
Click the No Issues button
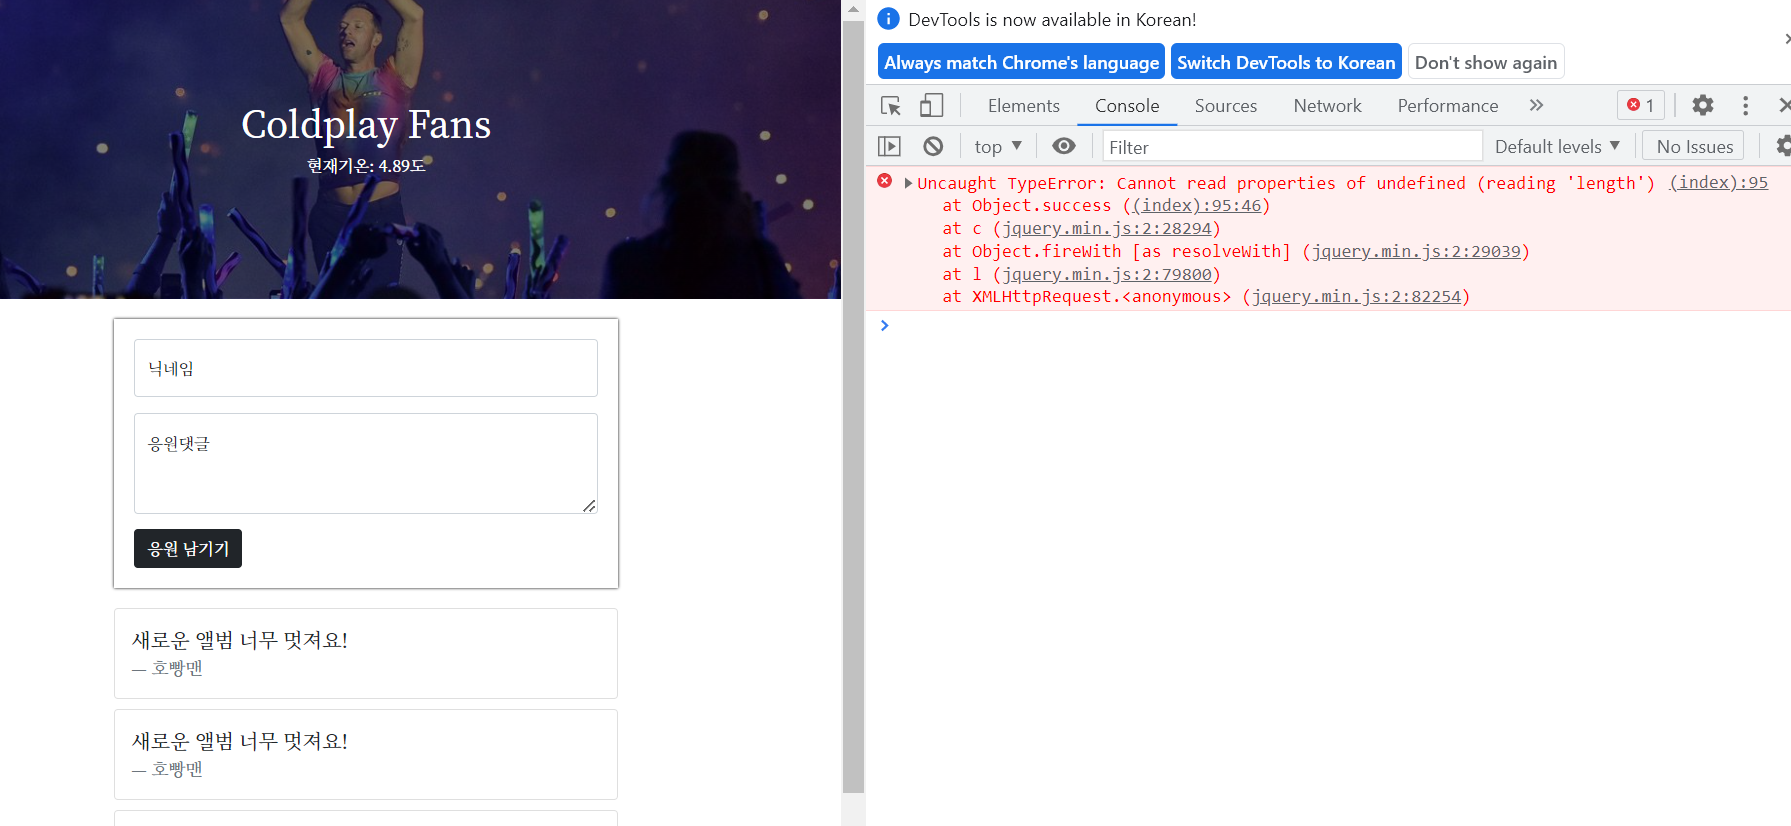click(1694, 147)
